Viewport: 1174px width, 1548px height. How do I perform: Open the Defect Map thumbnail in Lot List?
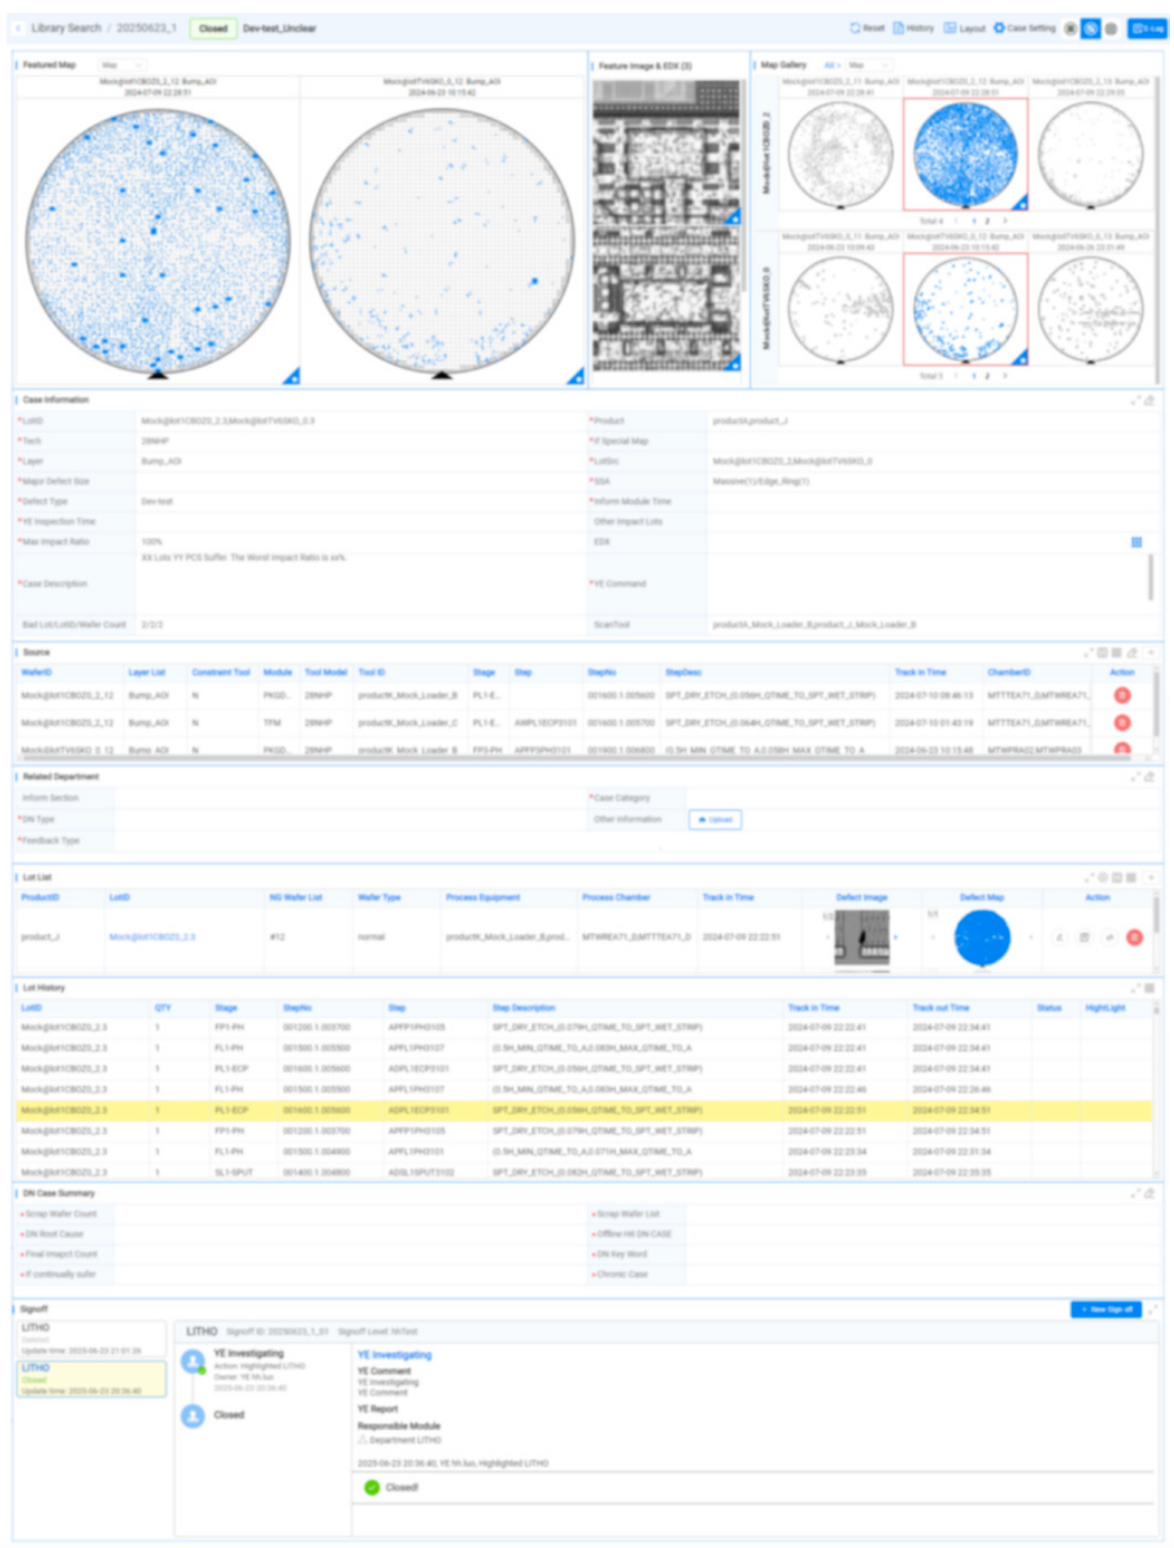[x=982, y=938]
